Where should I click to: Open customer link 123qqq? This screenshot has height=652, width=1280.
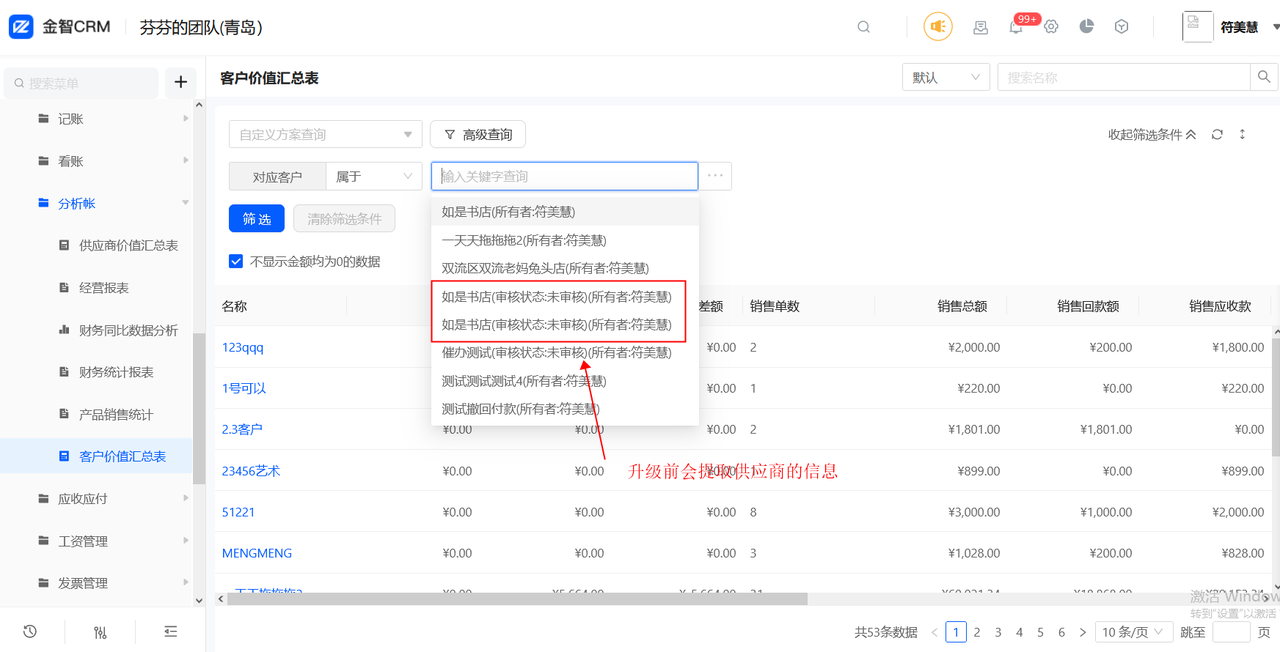[243, 347]
